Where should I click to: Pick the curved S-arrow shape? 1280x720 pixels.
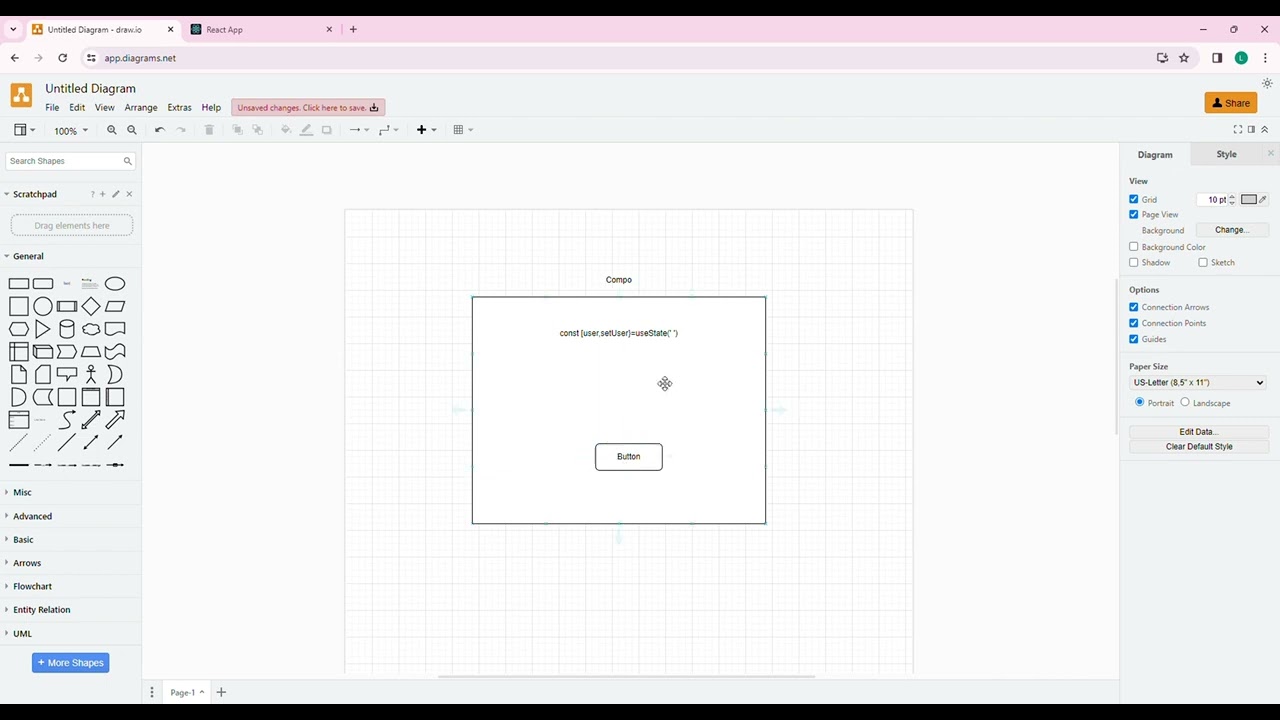click(x=67, y=420)
